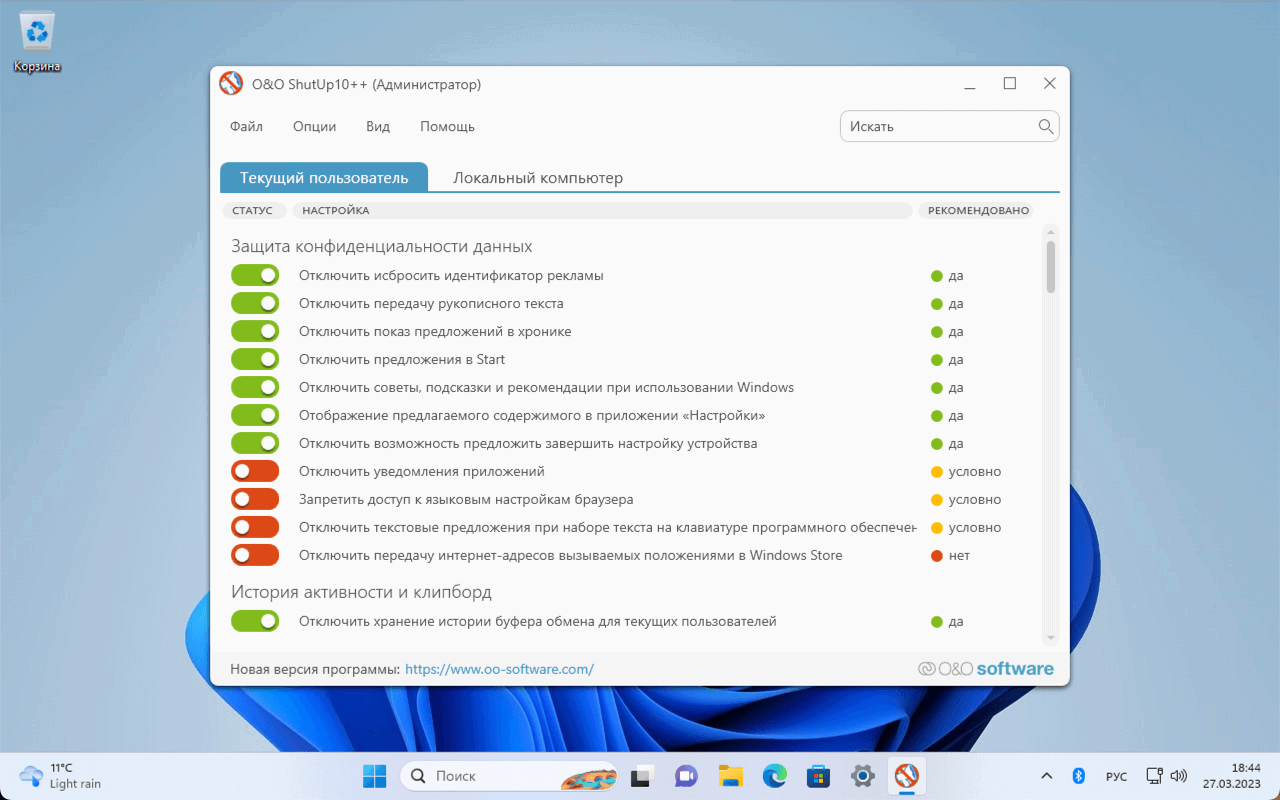Viewport: 1280px width, 800px height.
Task: Open Windows Settings gear in the taskbar
Action: click(863, 776)
